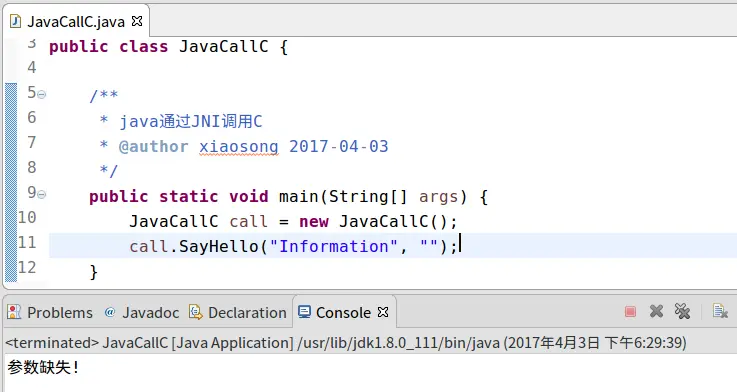Click the Clear Console icon

[x=720, y=311]
